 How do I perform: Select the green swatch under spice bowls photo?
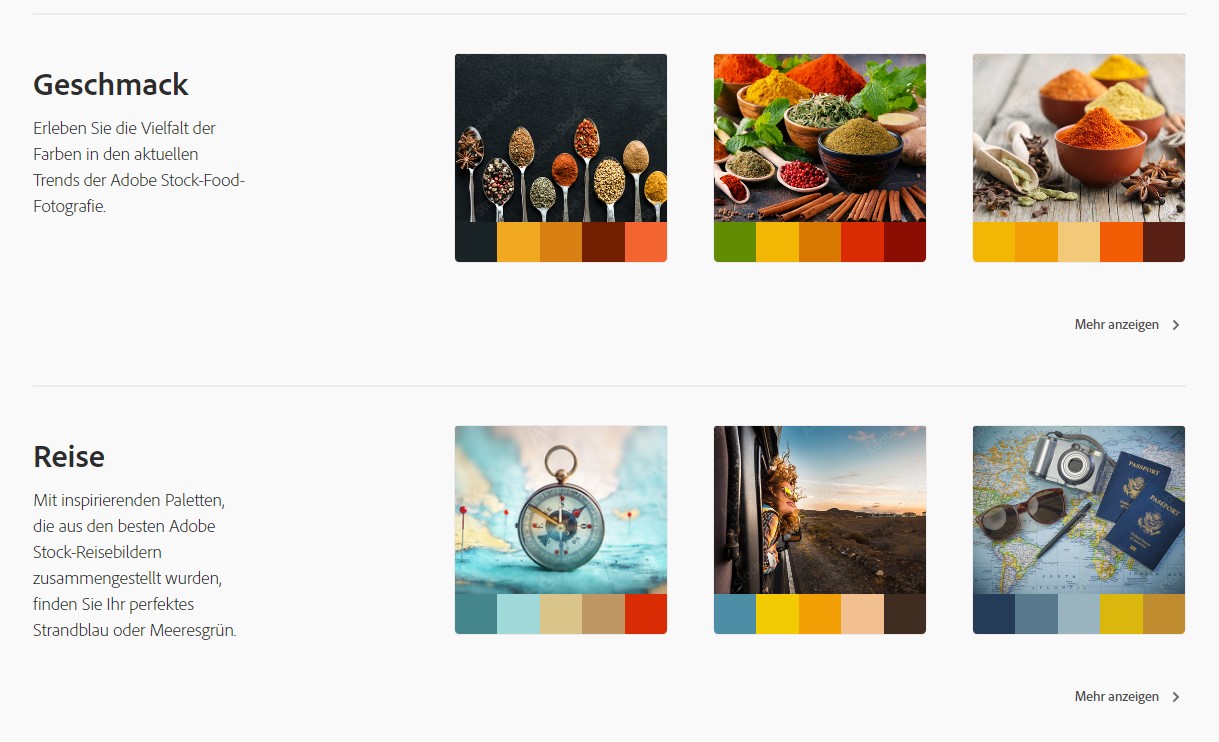[x=735, y=242]
